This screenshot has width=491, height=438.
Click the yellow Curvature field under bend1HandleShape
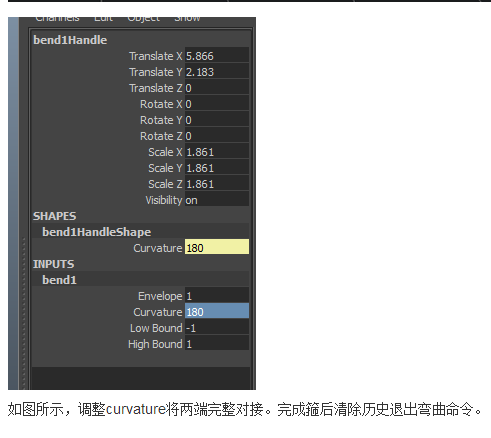point(217,248)
